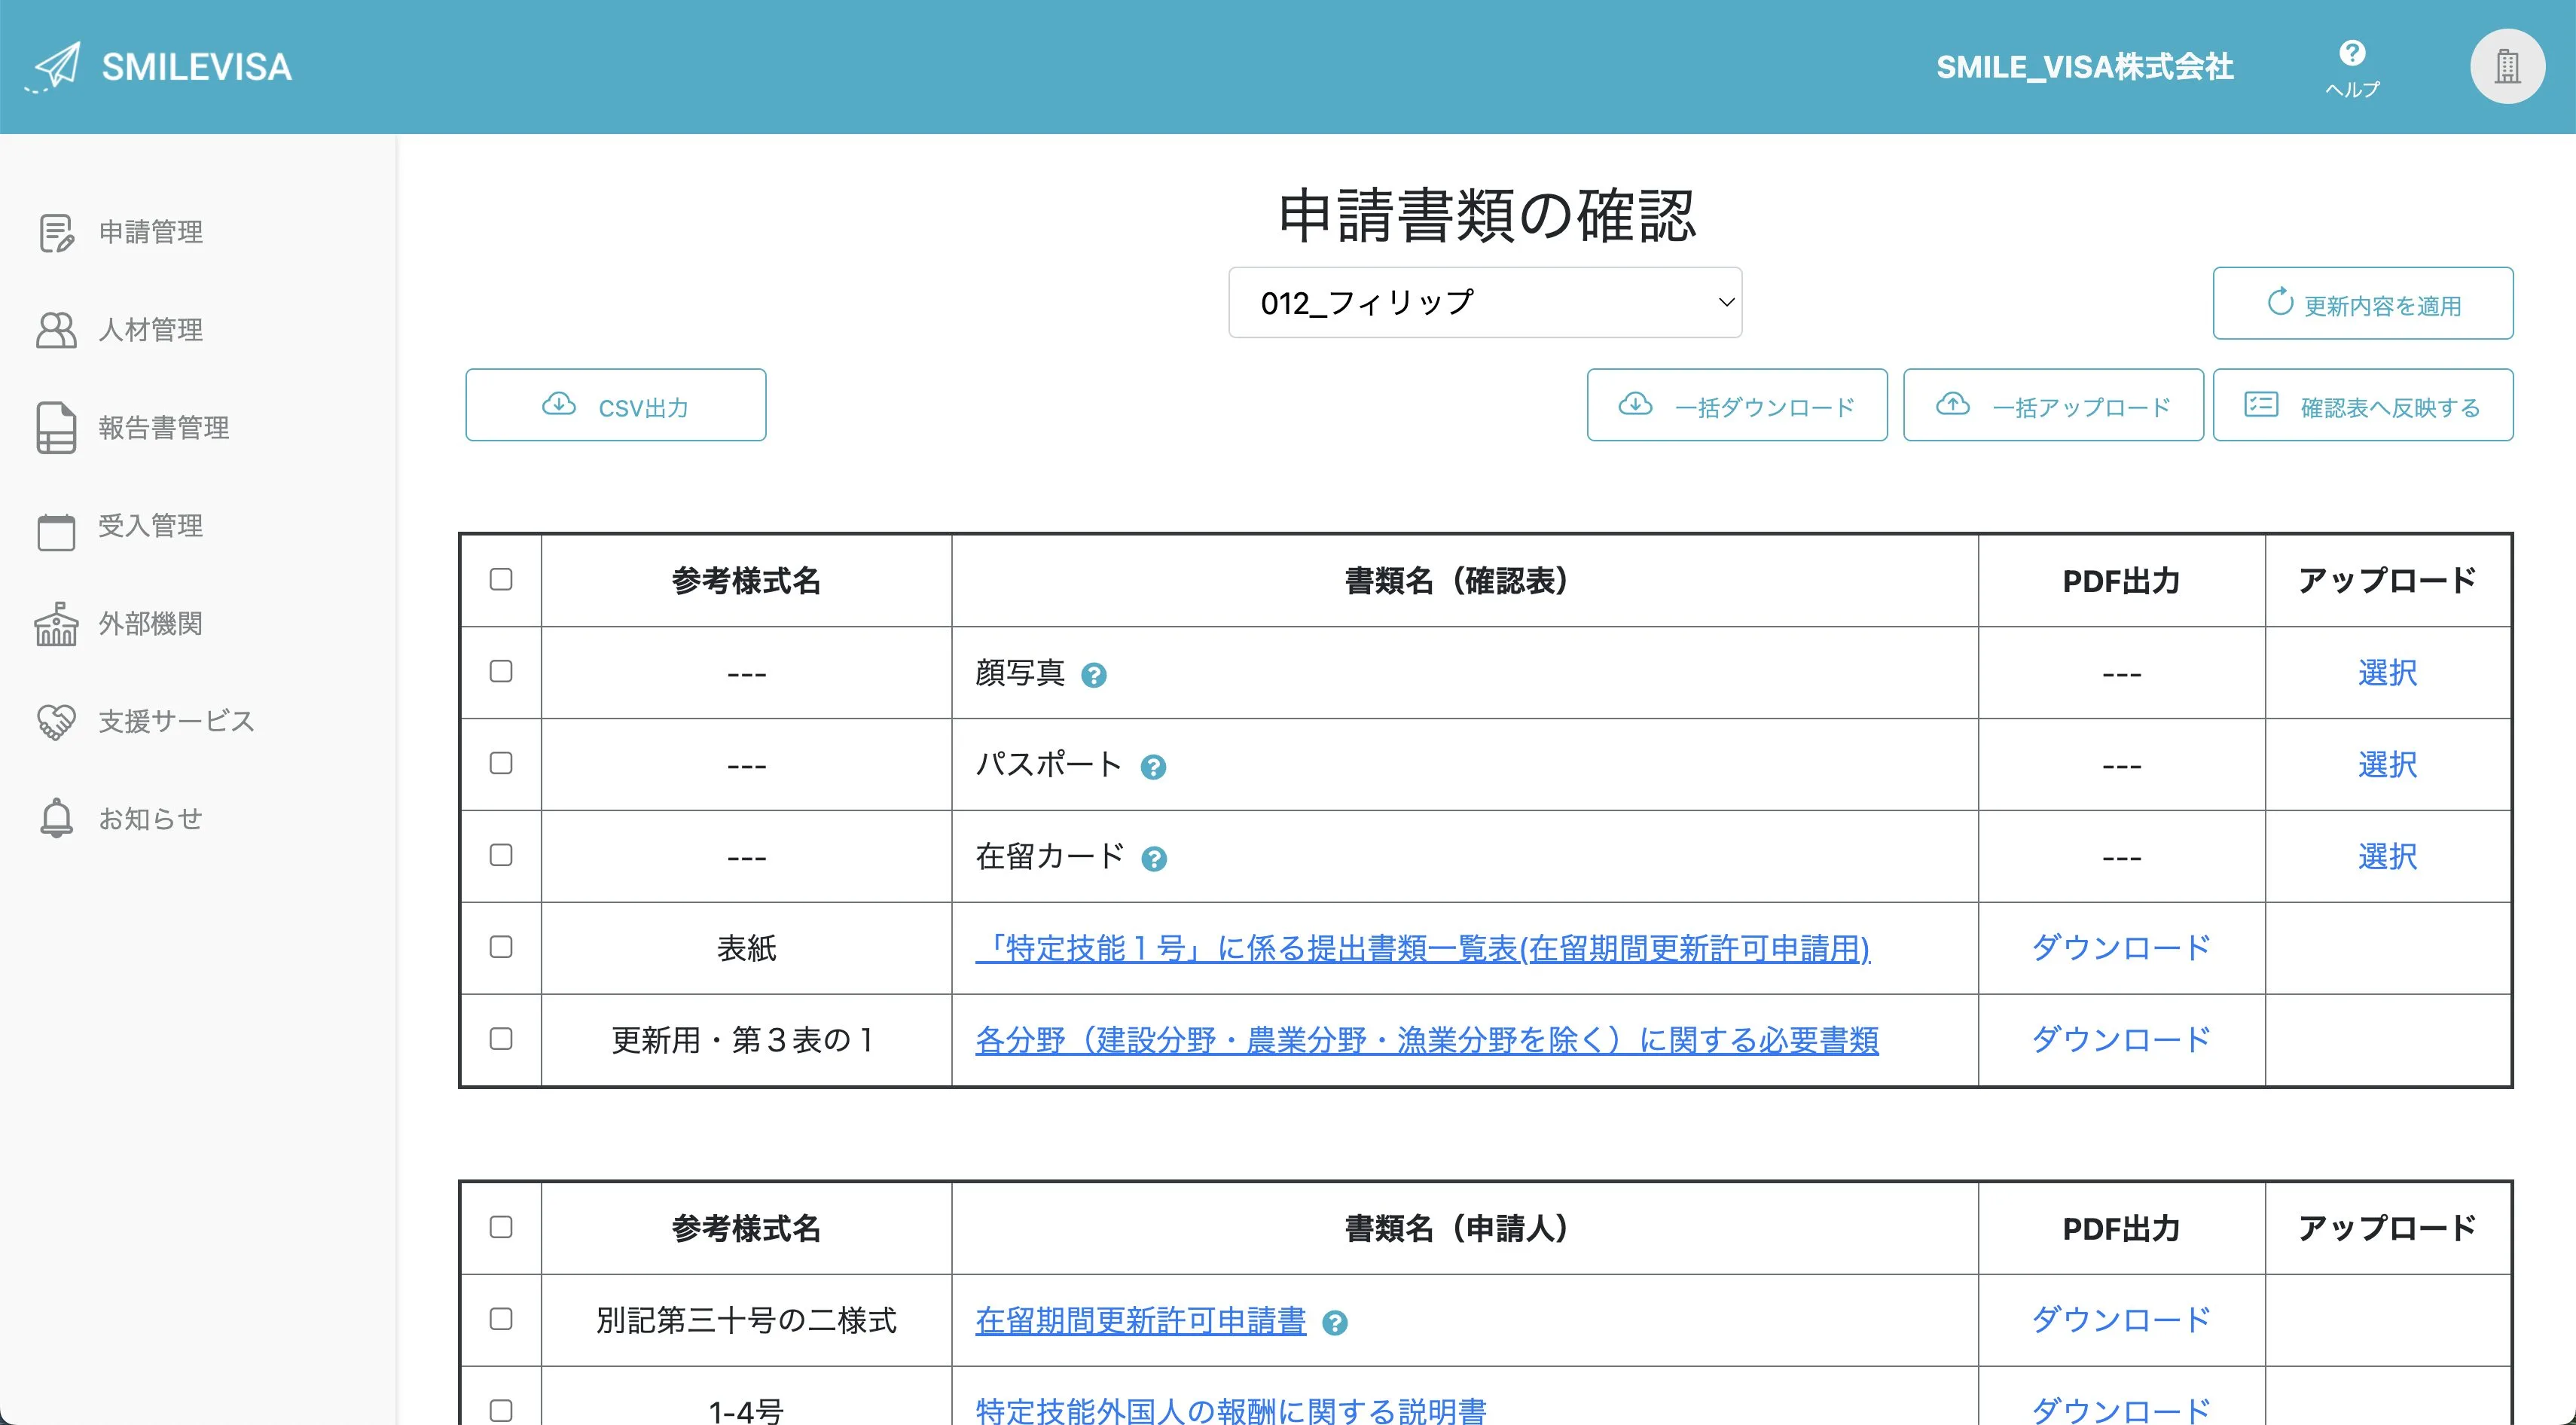Show the help popup for 在留カード

1155,857
